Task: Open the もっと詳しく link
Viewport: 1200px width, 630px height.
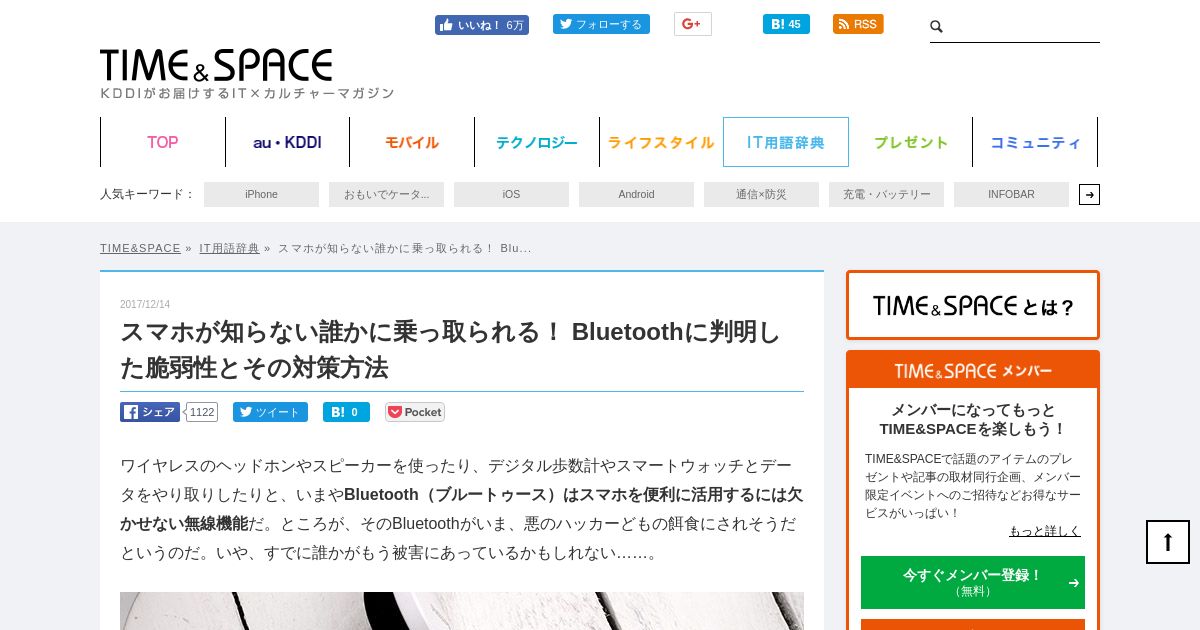Action: pyautogui.click(x=1045, y=531)
